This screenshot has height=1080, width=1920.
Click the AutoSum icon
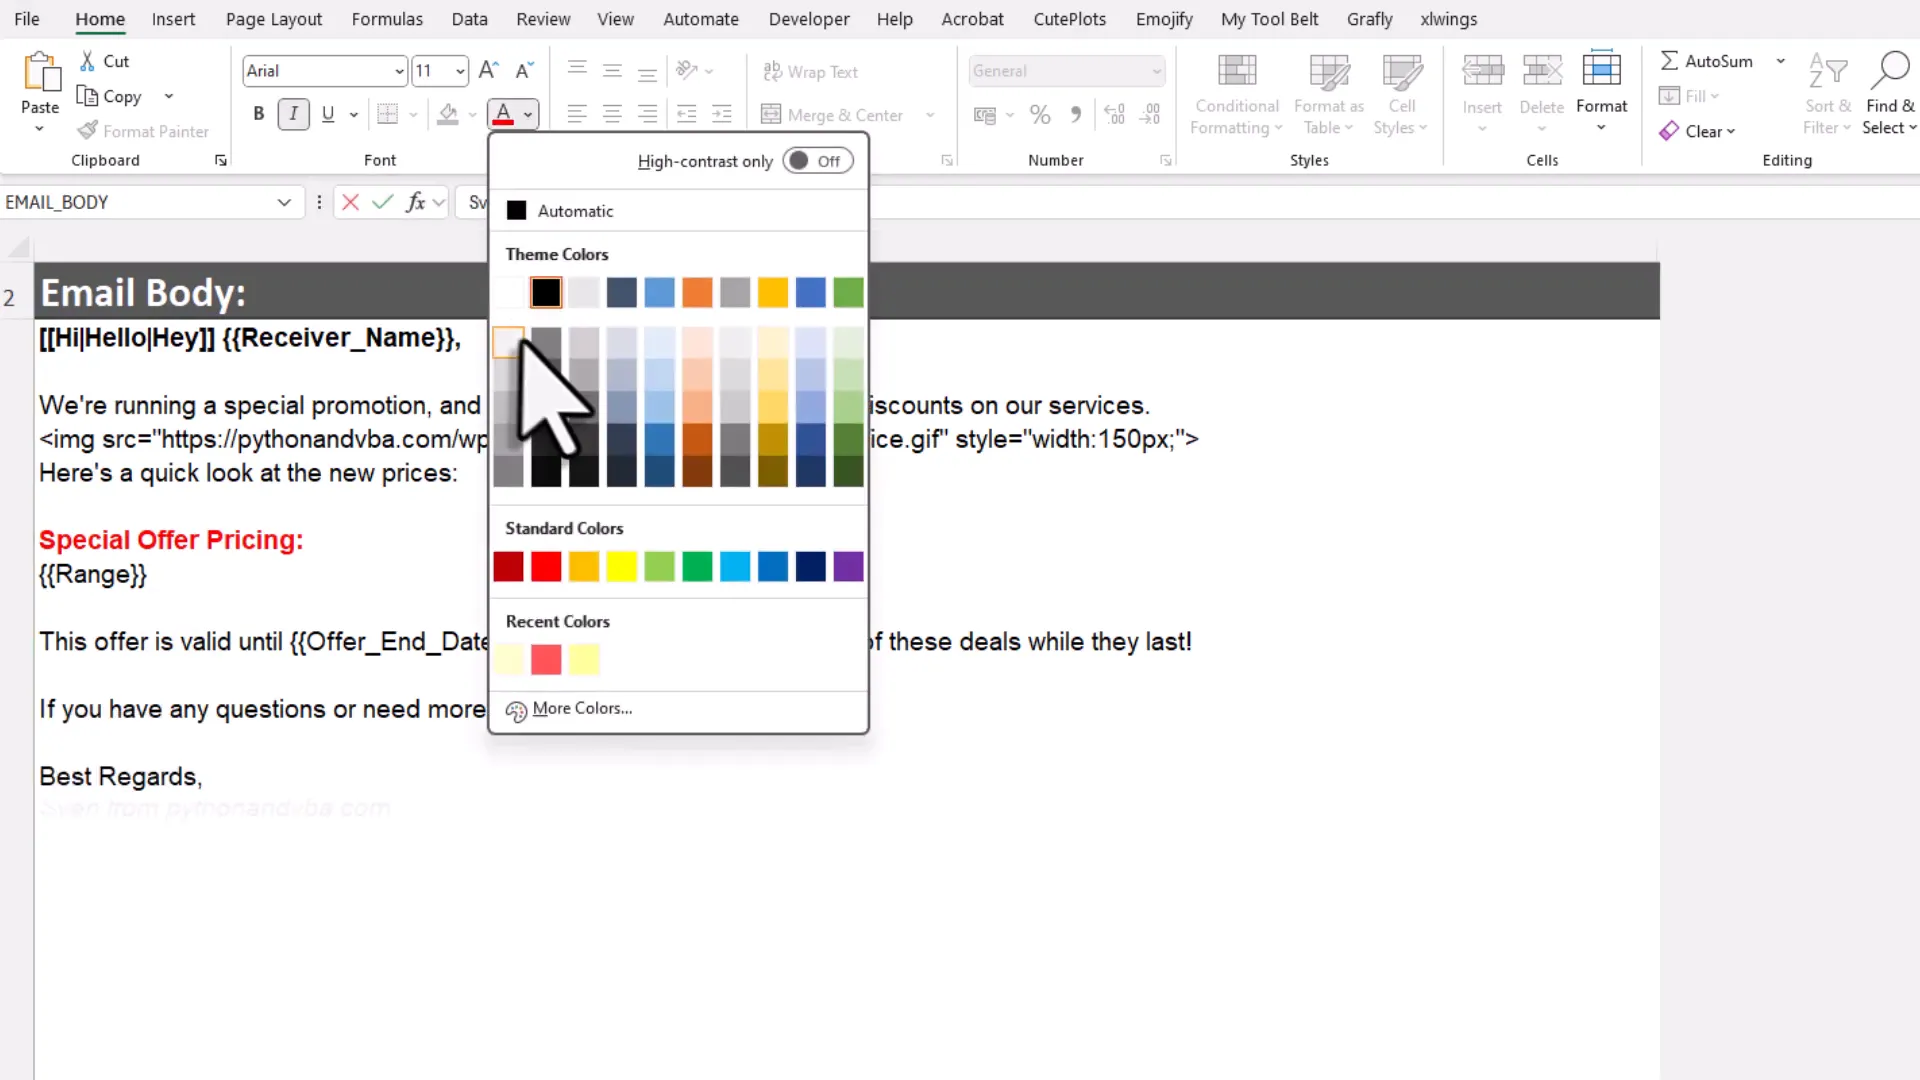click(1669, 60)
